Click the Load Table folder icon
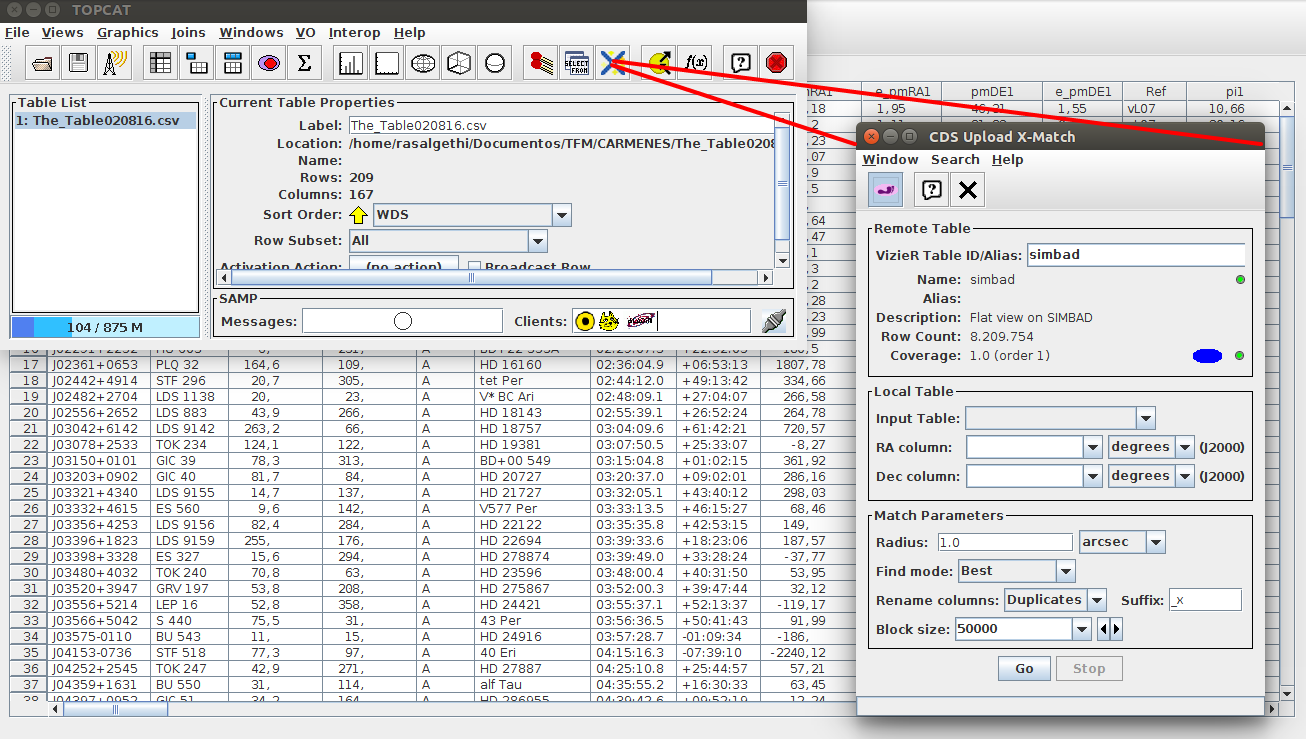Image resolution: width=1307 pixels, height=740 pixels. [x=43, y=63]
